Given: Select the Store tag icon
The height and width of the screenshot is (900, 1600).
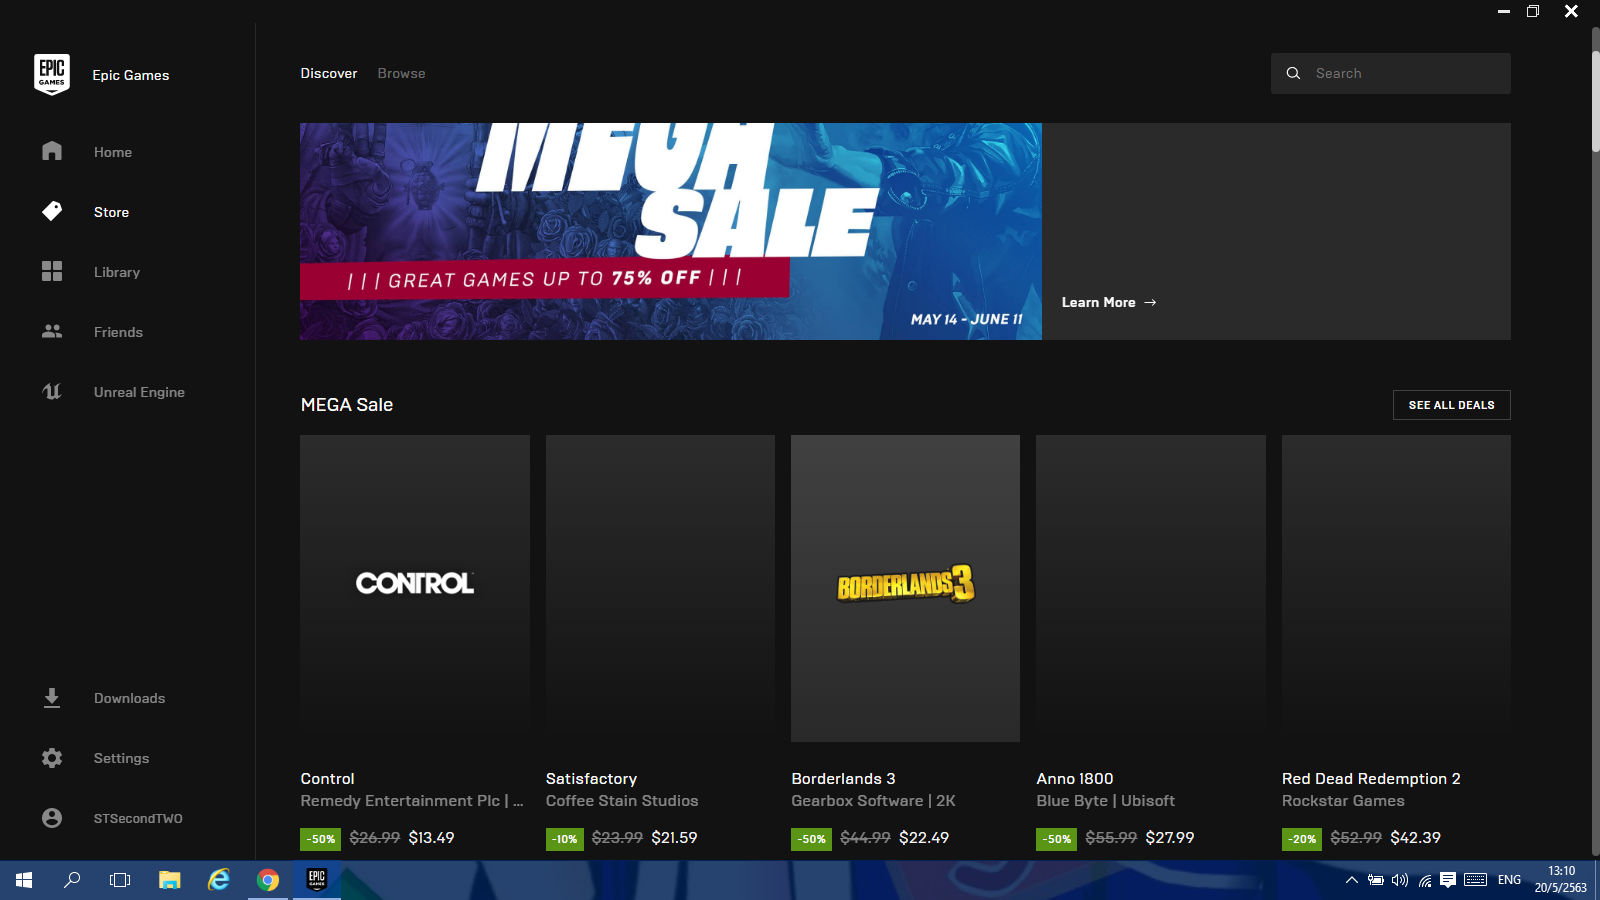Looking at the screenshot, I should click(x=52, y=211).
